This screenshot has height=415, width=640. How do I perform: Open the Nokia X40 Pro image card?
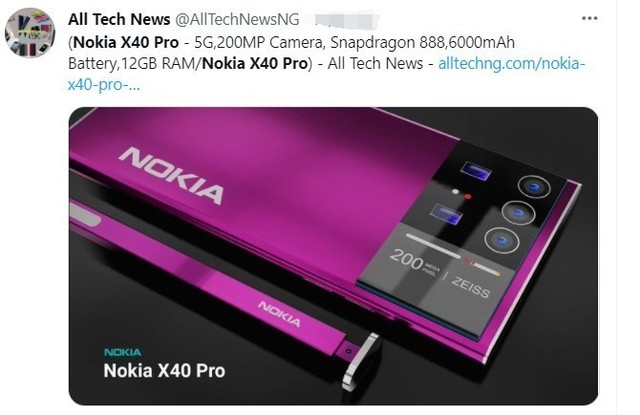tap(333, 256)
